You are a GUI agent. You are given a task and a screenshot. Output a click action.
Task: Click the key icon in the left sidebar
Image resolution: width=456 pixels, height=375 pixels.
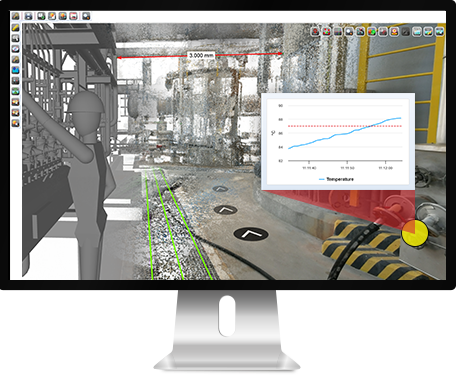point(15,59)
